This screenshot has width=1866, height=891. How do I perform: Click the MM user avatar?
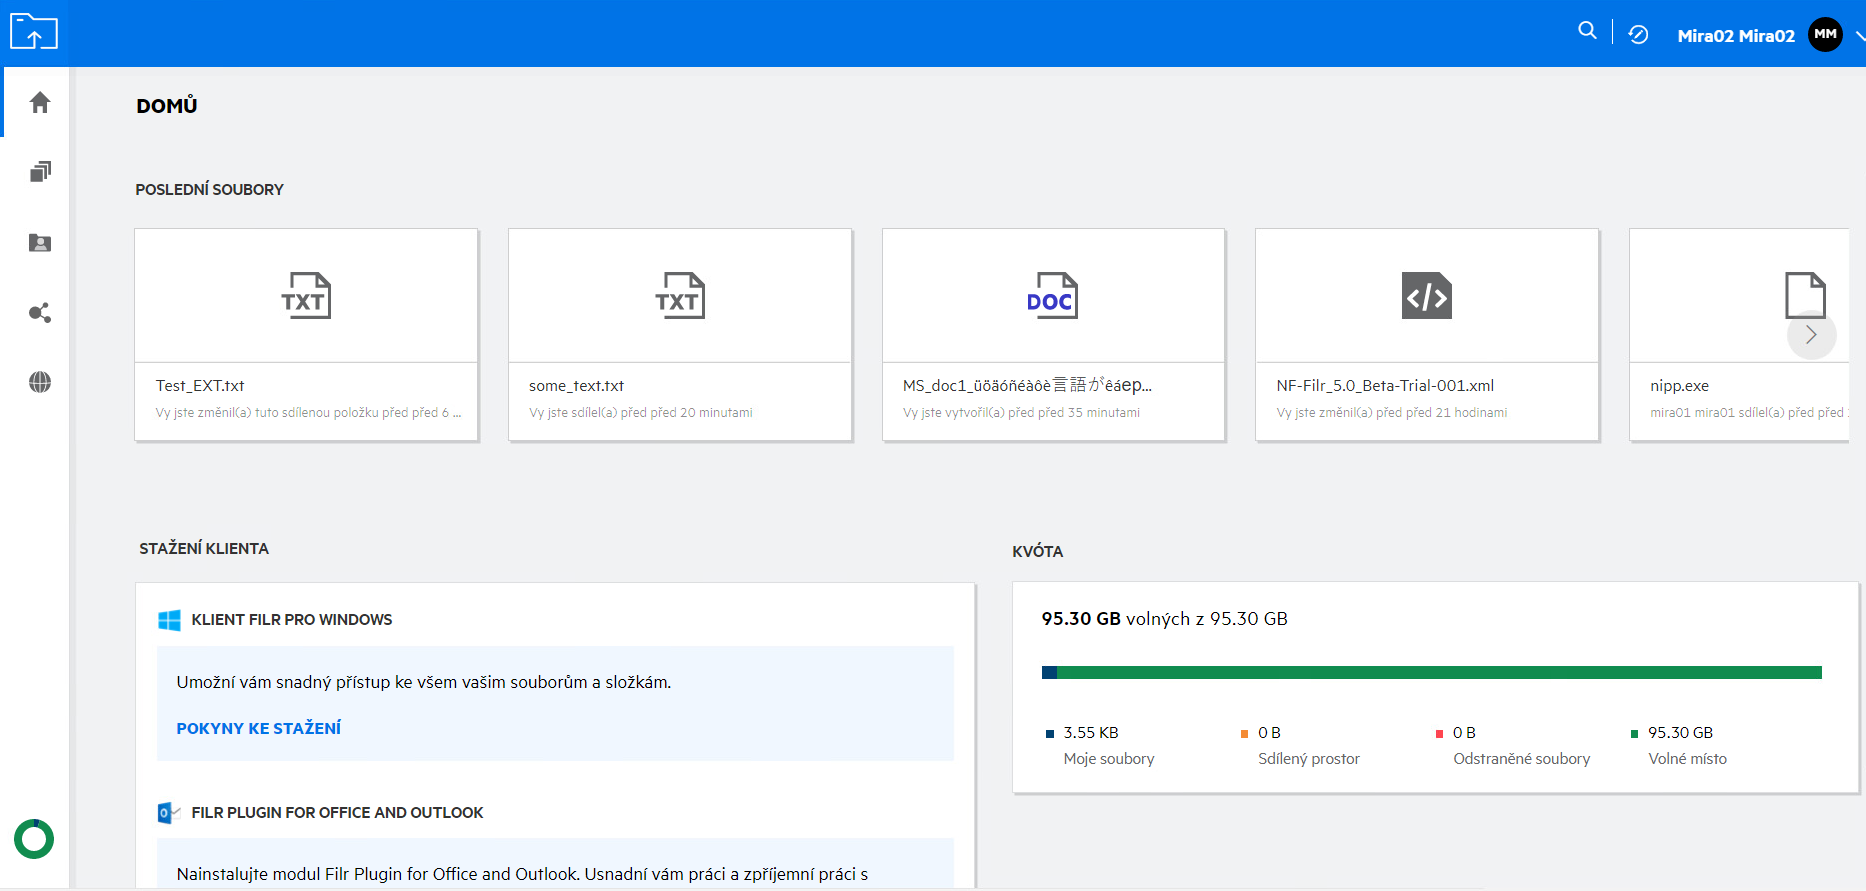[x=1825, y=35]
